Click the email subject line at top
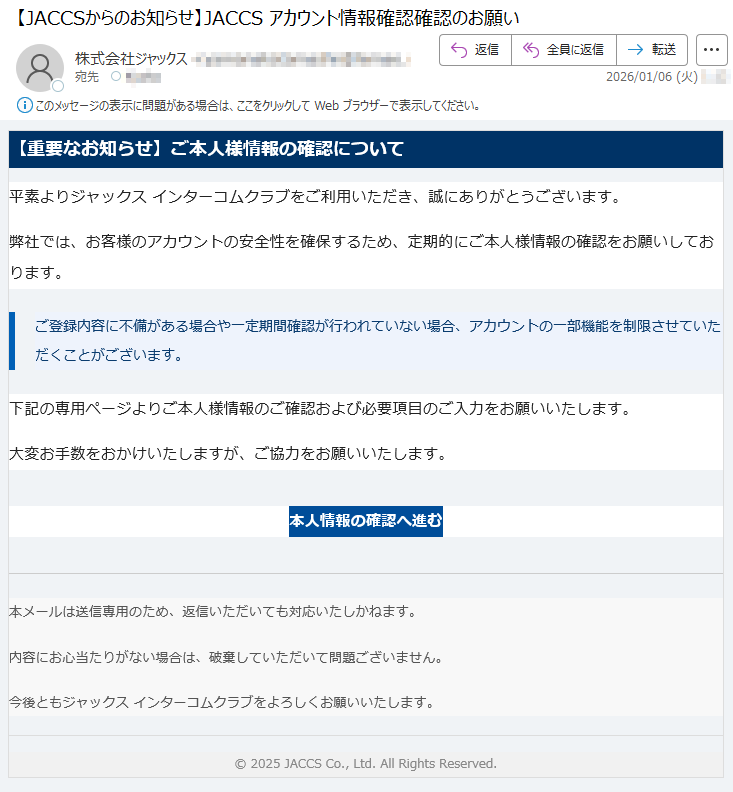Image resolution: width=733 pixels, height=792 pixels. pyautogui.click(x=268, y=18)
